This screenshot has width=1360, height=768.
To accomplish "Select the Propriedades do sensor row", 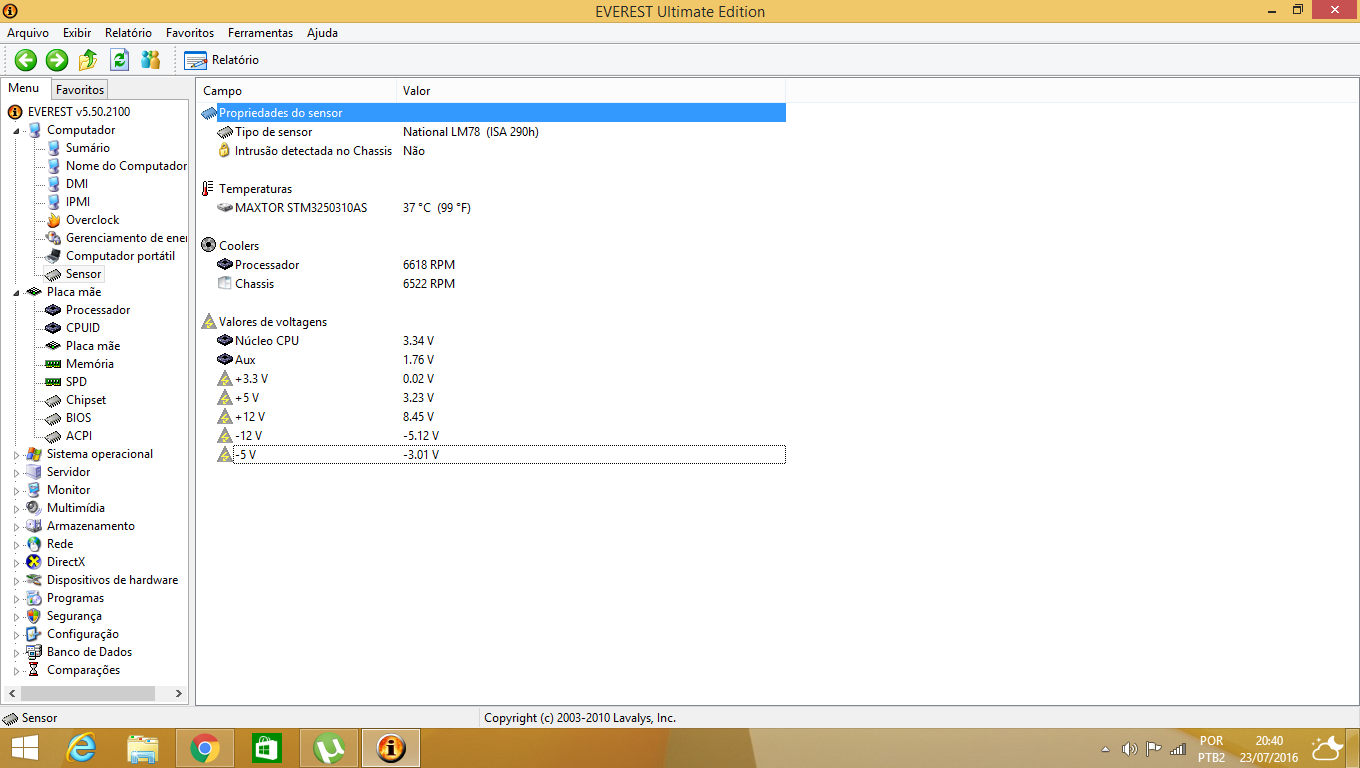I will [493, 113].
